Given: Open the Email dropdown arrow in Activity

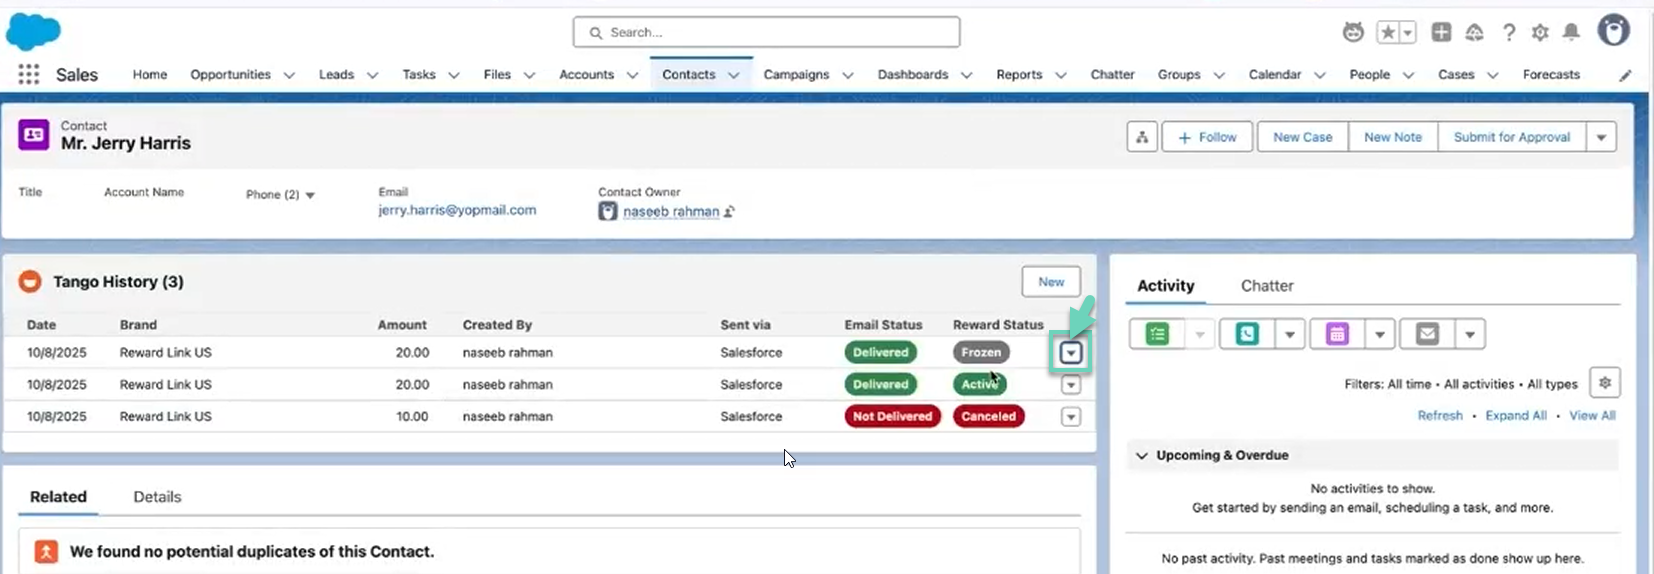Looking at the screenshot, I should pyautogui.click(x=1470, y=334).
